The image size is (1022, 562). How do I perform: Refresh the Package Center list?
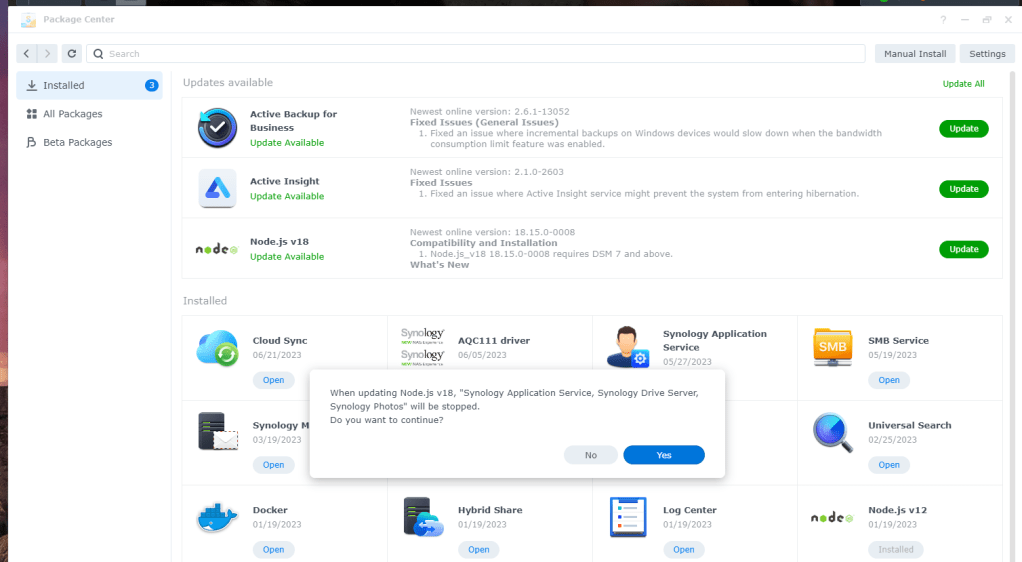[72, 53]
